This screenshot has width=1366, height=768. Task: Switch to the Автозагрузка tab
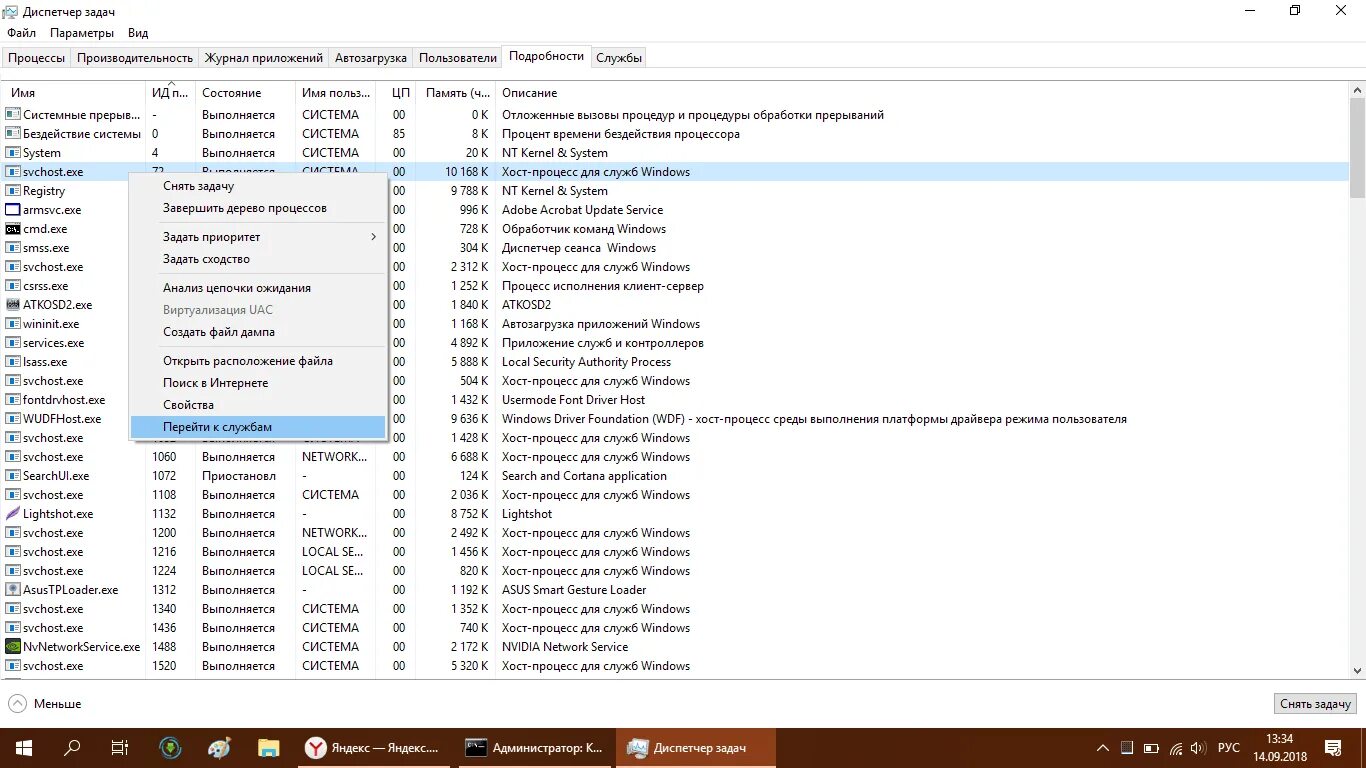pos(371,58)
